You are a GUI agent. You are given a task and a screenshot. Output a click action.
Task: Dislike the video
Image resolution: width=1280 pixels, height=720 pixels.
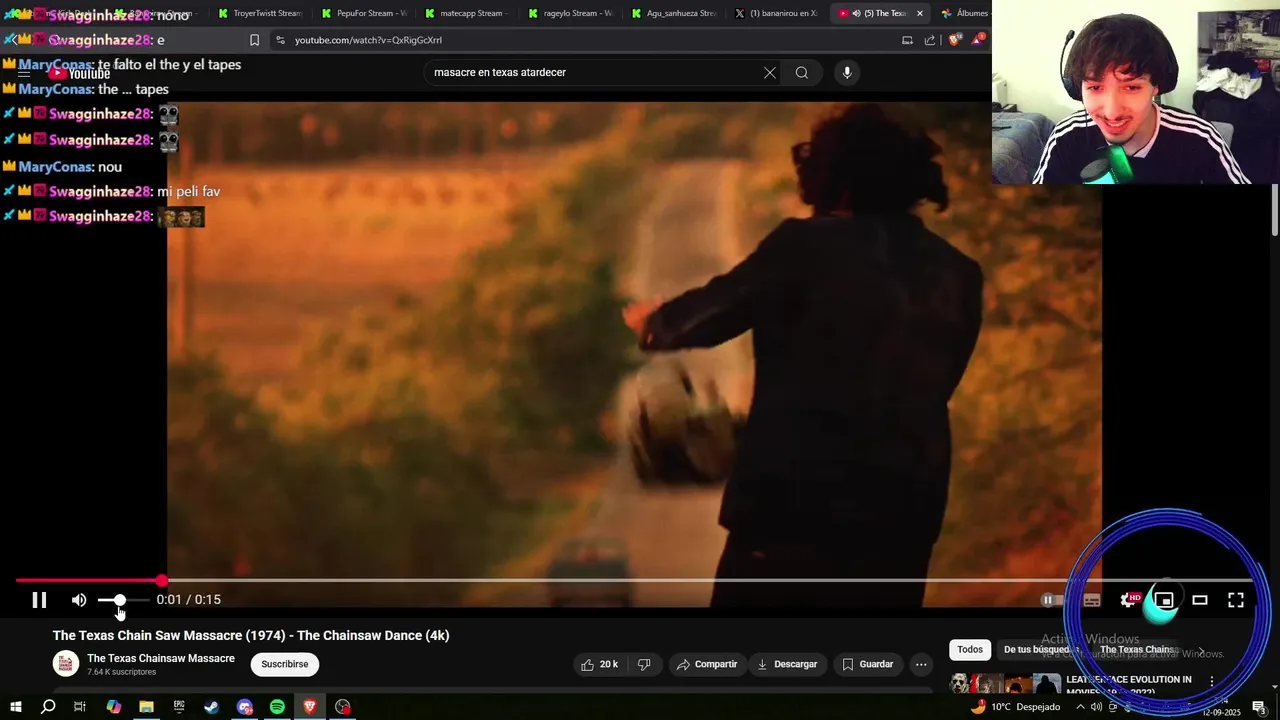pos(645,664)
